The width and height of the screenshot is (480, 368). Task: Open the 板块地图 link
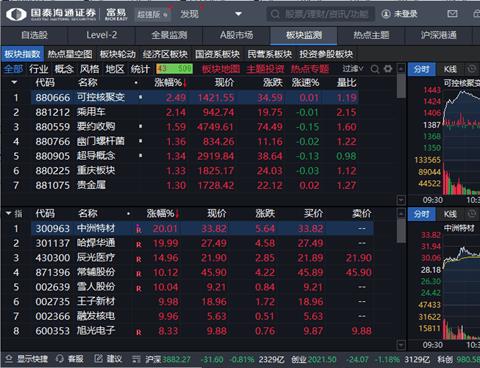click(221, 69)
